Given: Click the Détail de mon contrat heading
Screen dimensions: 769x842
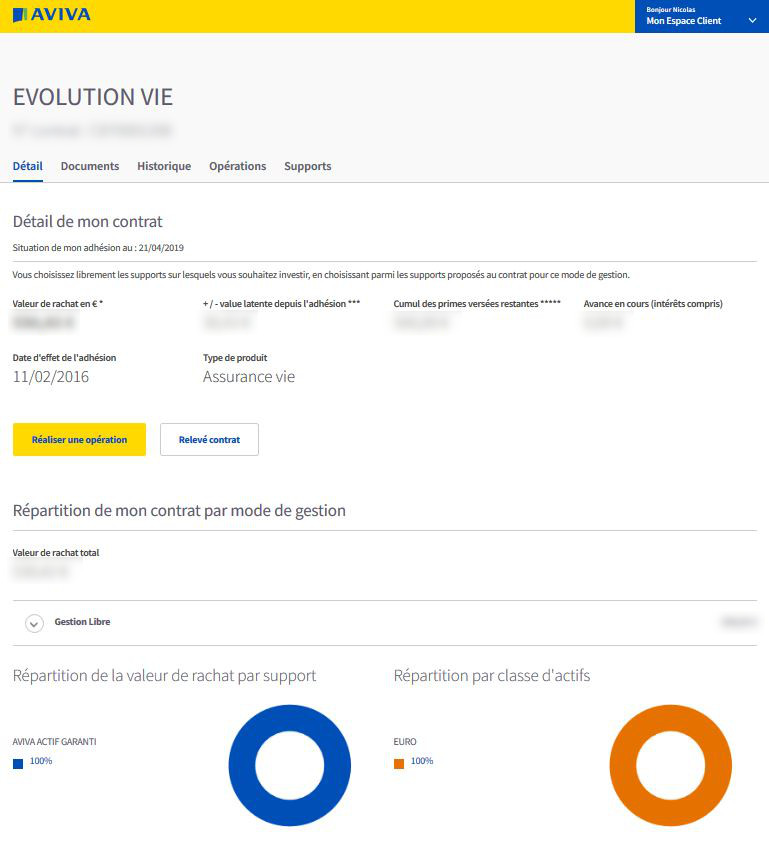Looking at the screenshot, I should click(88, 222).
